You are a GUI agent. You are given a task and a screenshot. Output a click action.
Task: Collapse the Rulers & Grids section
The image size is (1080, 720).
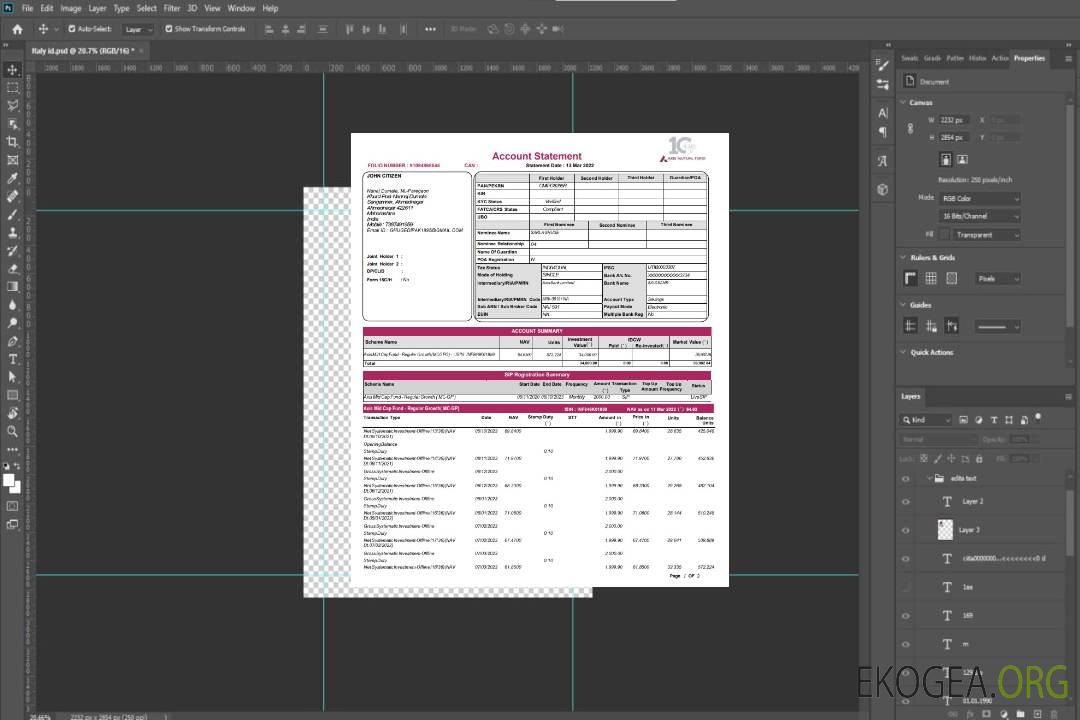pos(903,257)
